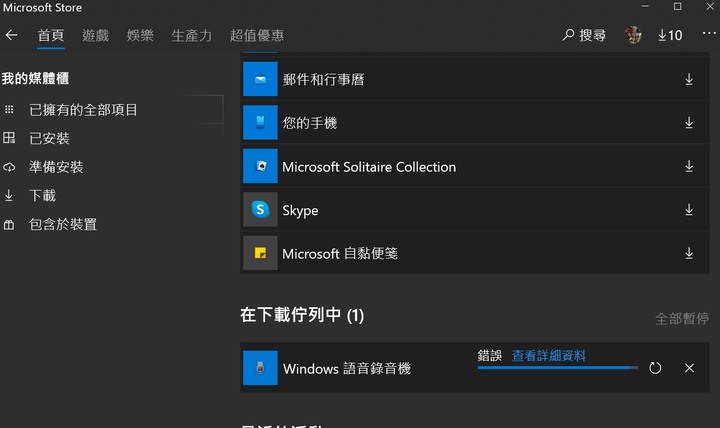The image size is (720, 428).
Task: Click the download arrow icon beside 下載
Action: [x=9, y=196]
